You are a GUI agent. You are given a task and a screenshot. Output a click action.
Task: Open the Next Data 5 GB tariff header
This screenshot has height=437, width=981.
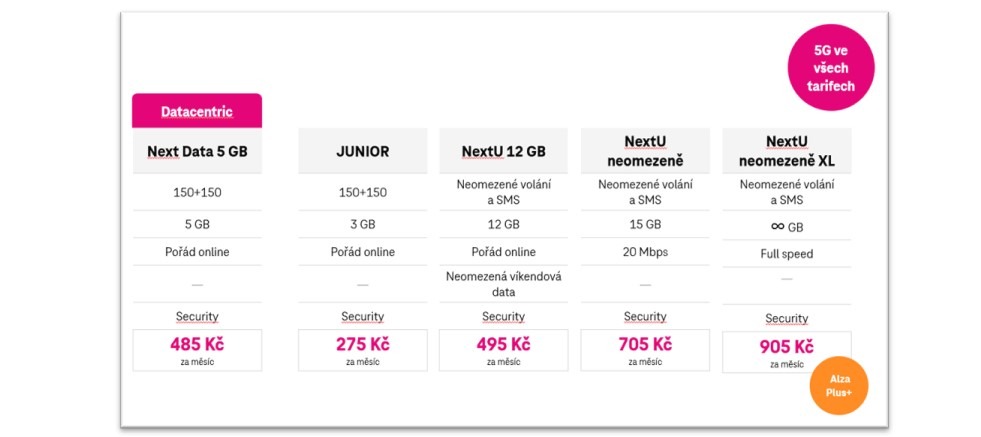click(x=196, y=152)
